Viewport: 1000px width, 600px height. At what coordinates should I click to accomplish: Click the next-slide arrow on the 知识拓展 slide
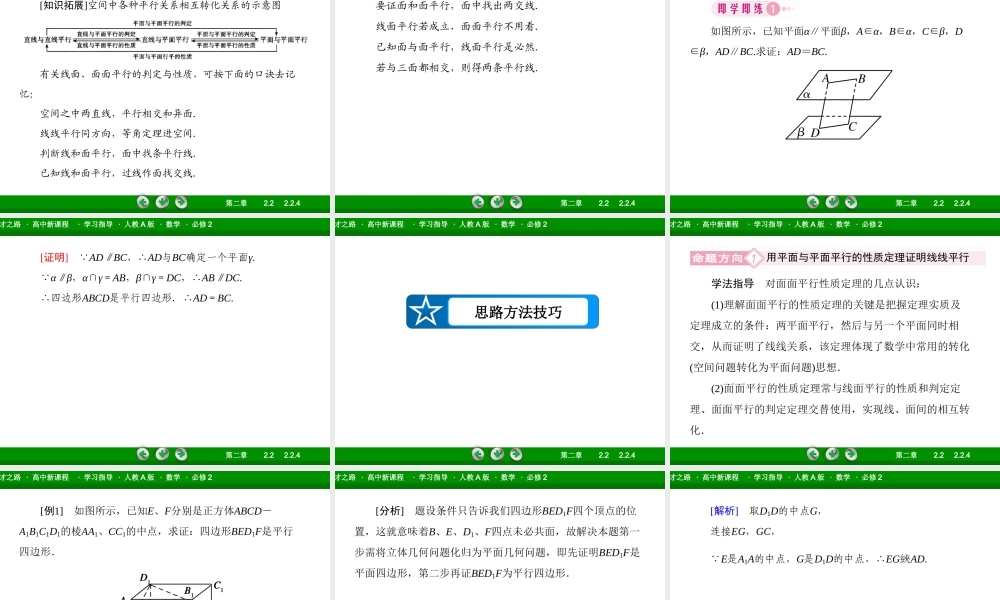[x=180, y=203]
